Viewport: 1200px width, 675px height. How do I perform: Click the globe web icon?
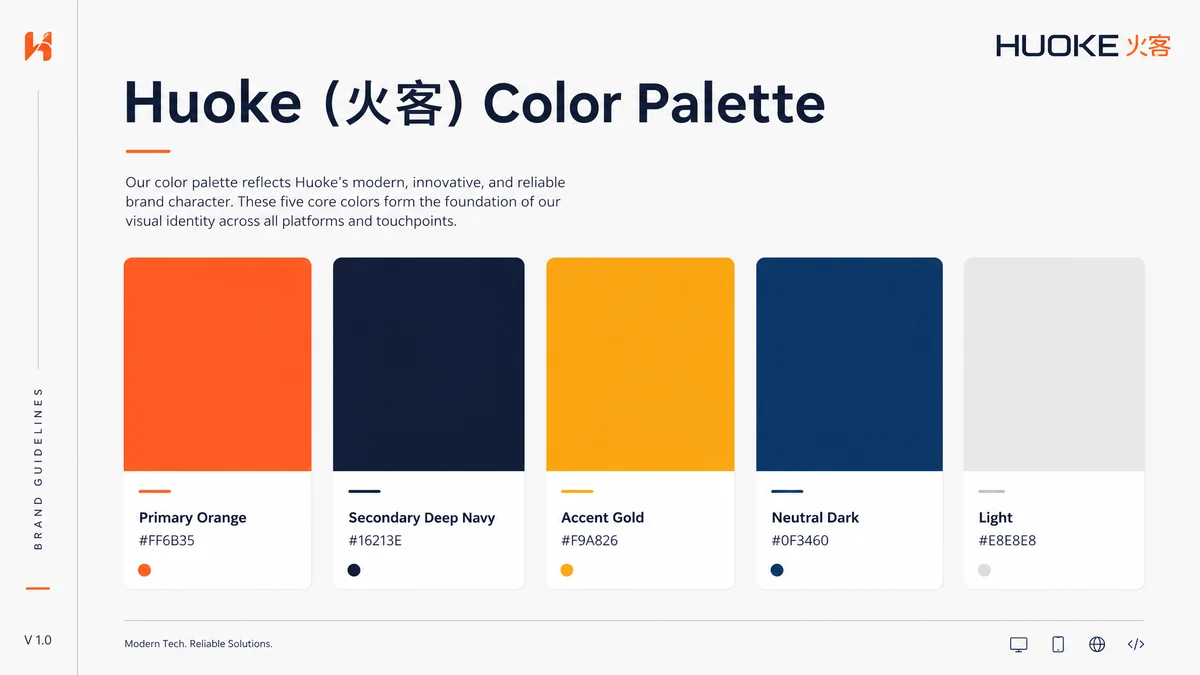coord(1097,644)
